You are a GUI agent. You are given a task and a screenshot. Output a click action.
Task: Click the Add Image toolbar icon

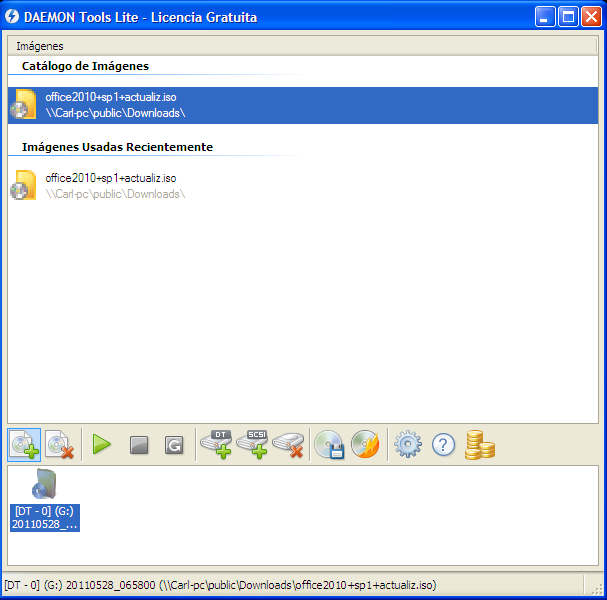[x=24, y=444]
